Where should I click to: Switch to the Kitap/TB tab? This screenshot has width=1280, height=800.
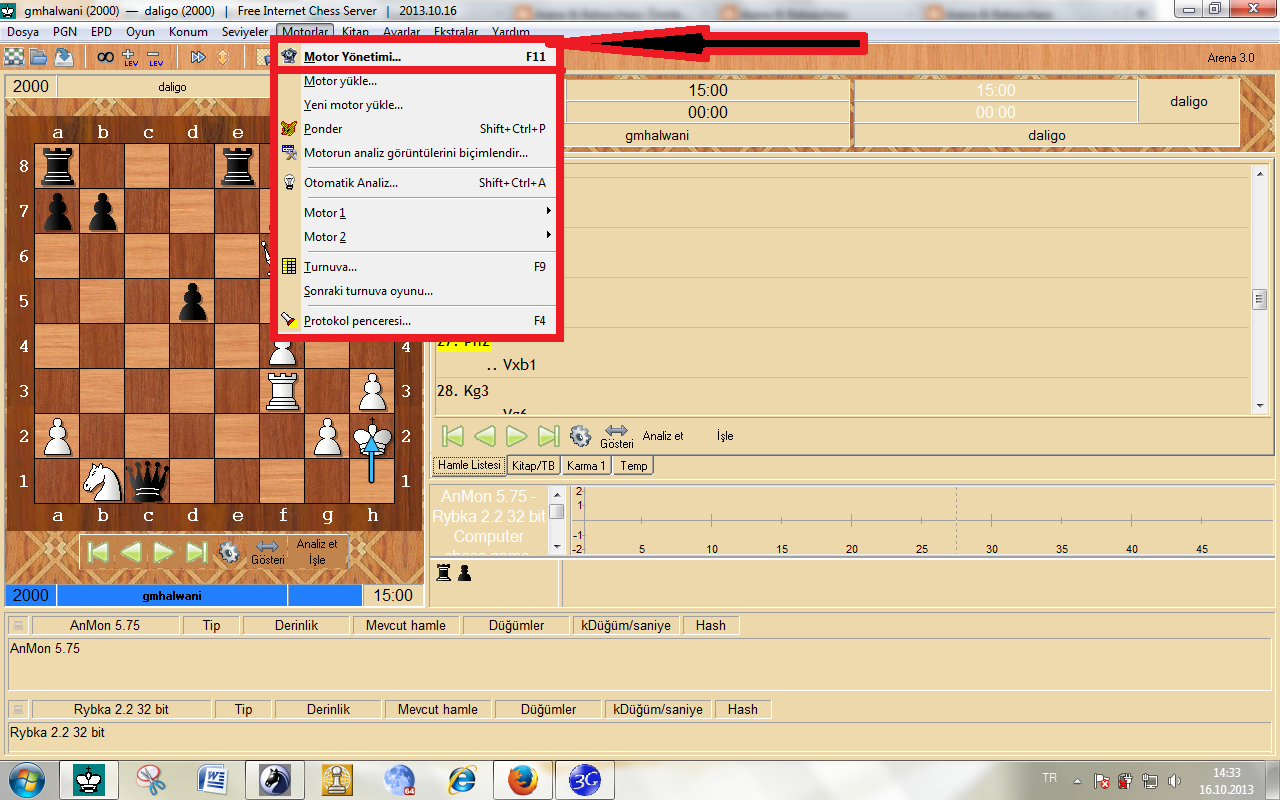point(533,466)
